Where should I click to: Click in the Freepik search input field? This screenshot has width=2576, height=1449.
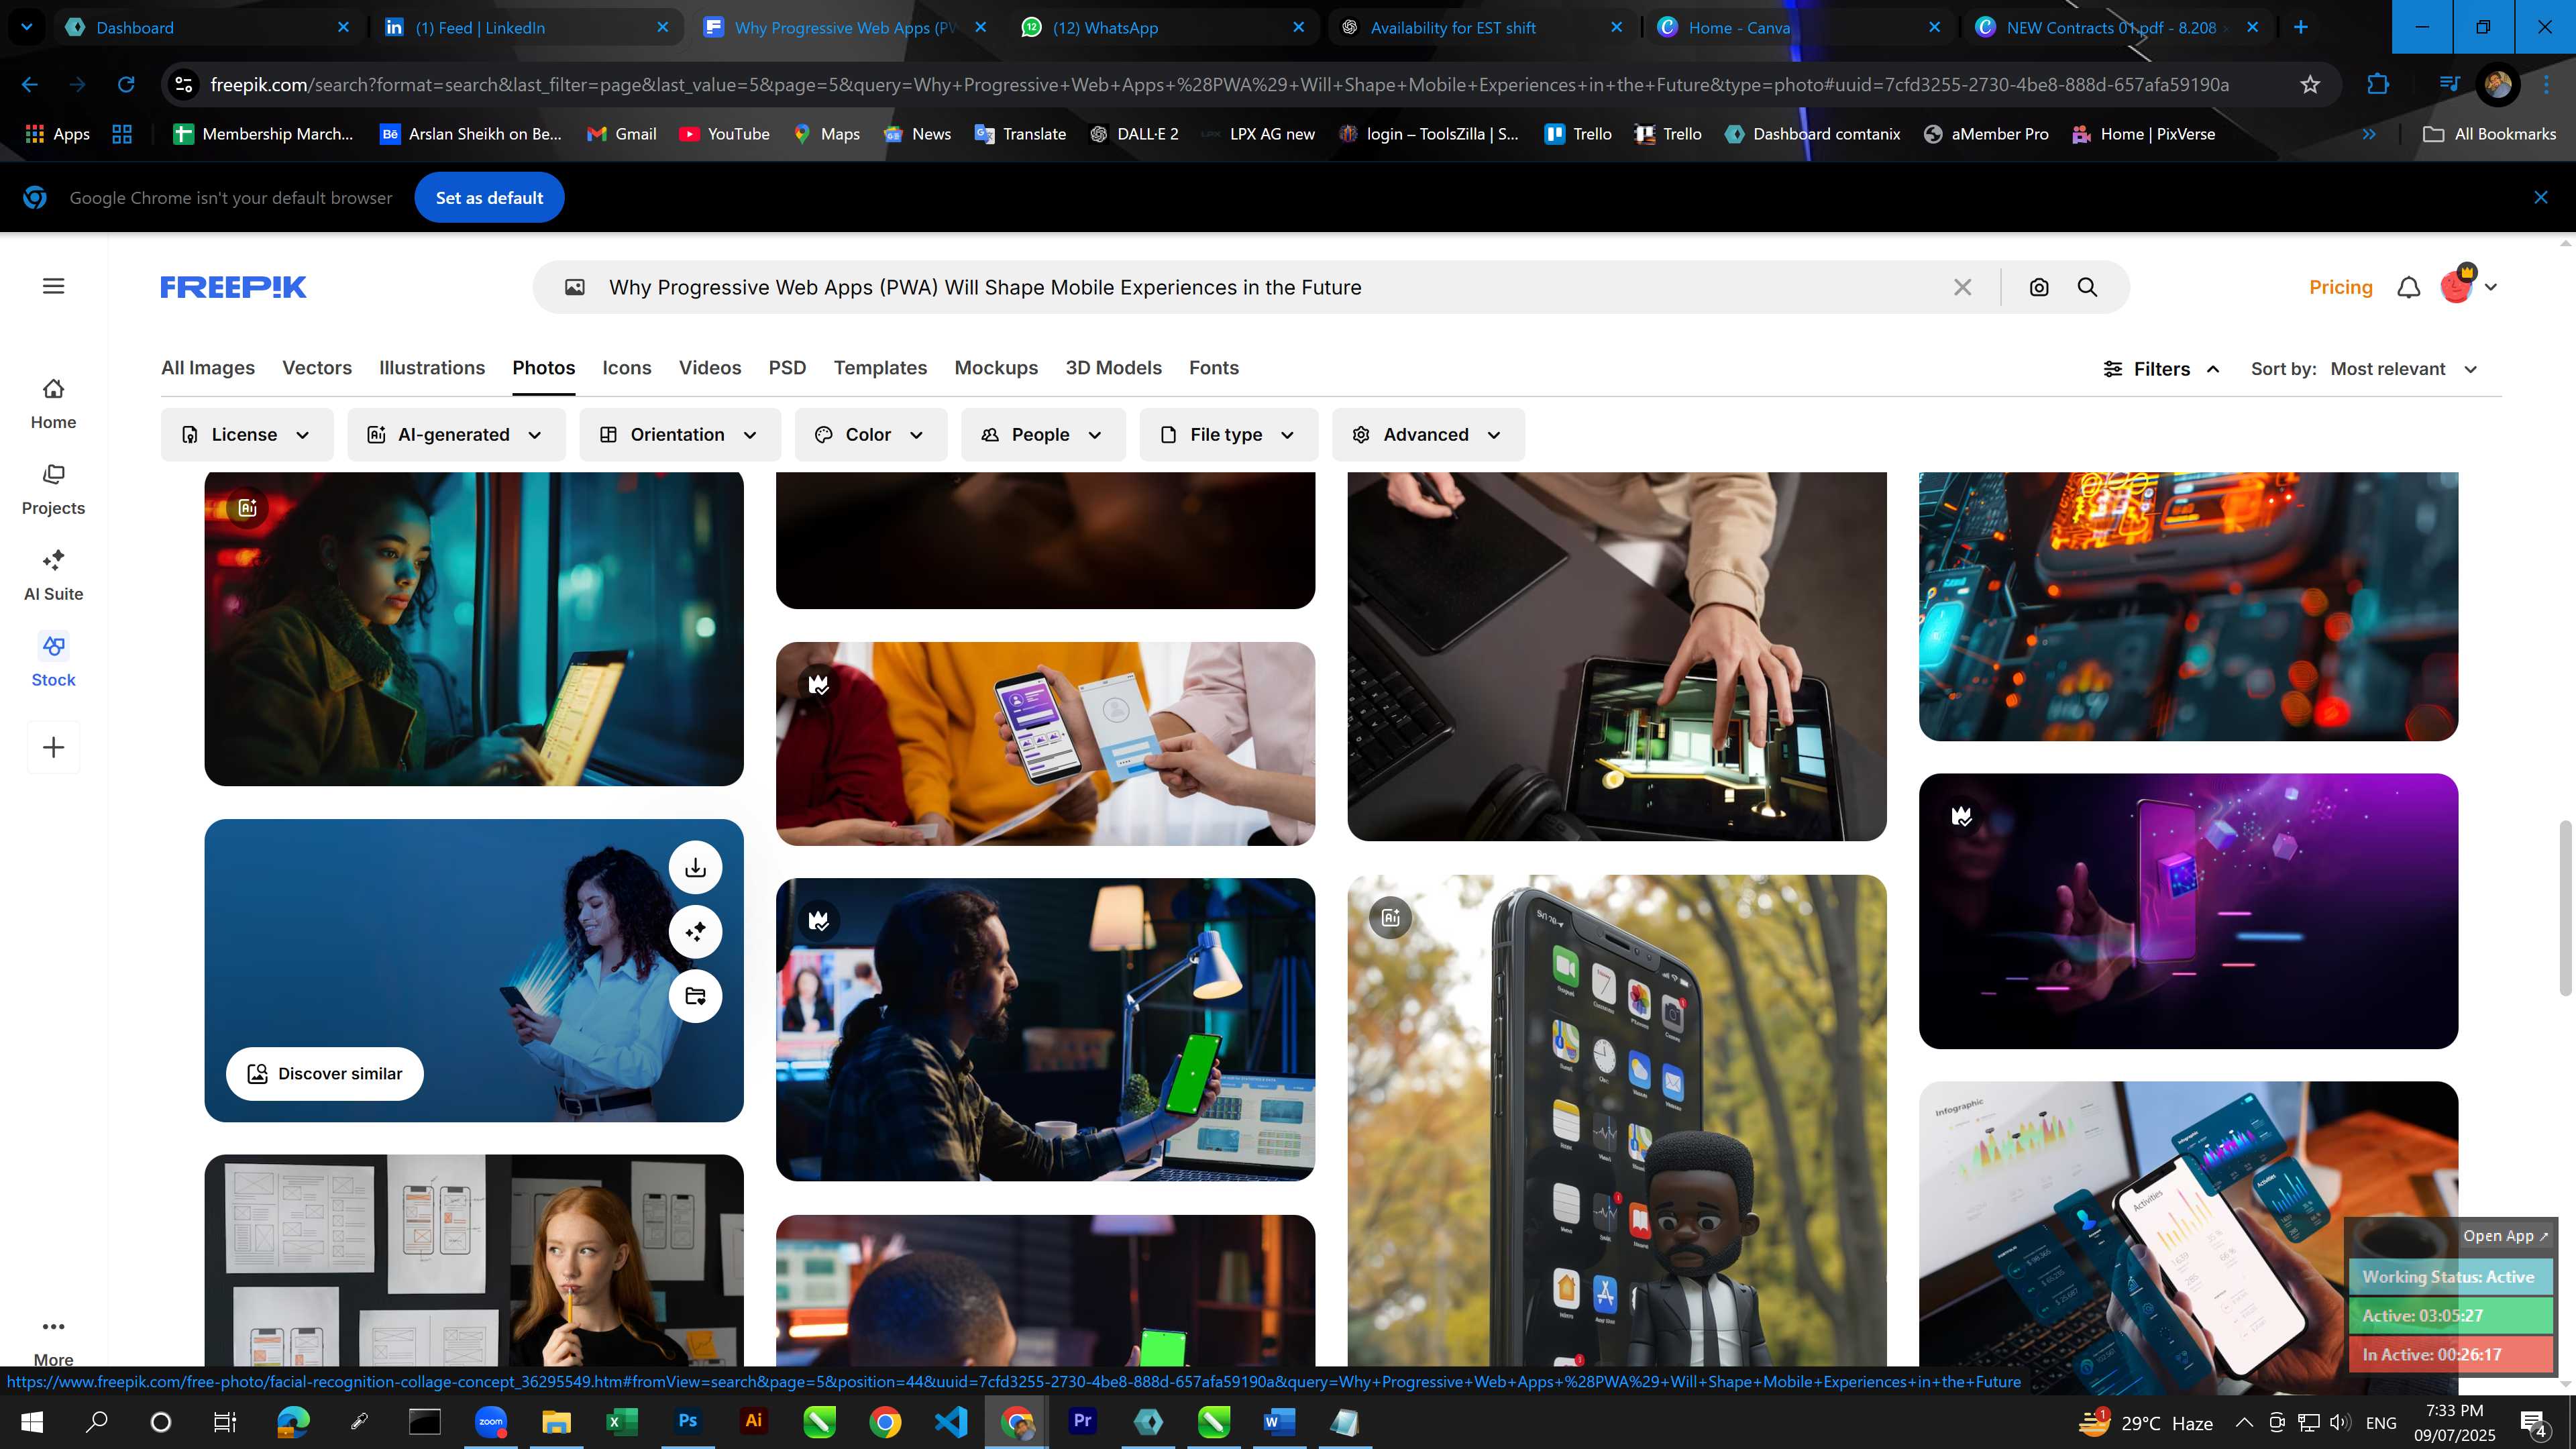pos(1270,287)
